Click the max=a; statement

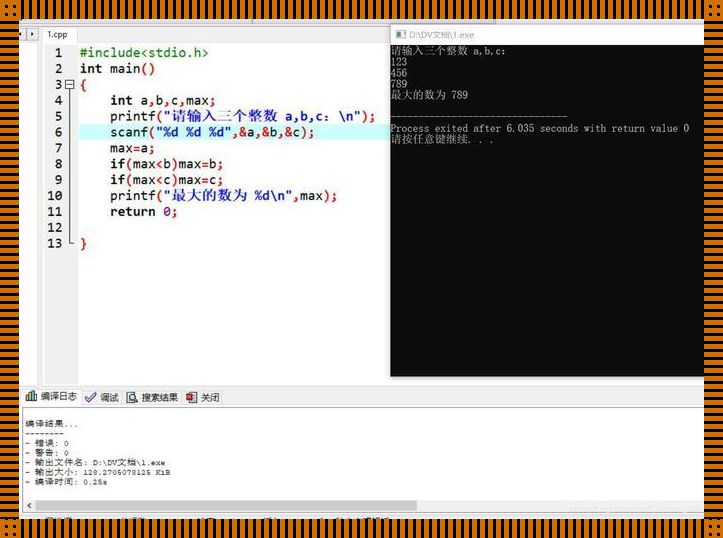[132, 148]
